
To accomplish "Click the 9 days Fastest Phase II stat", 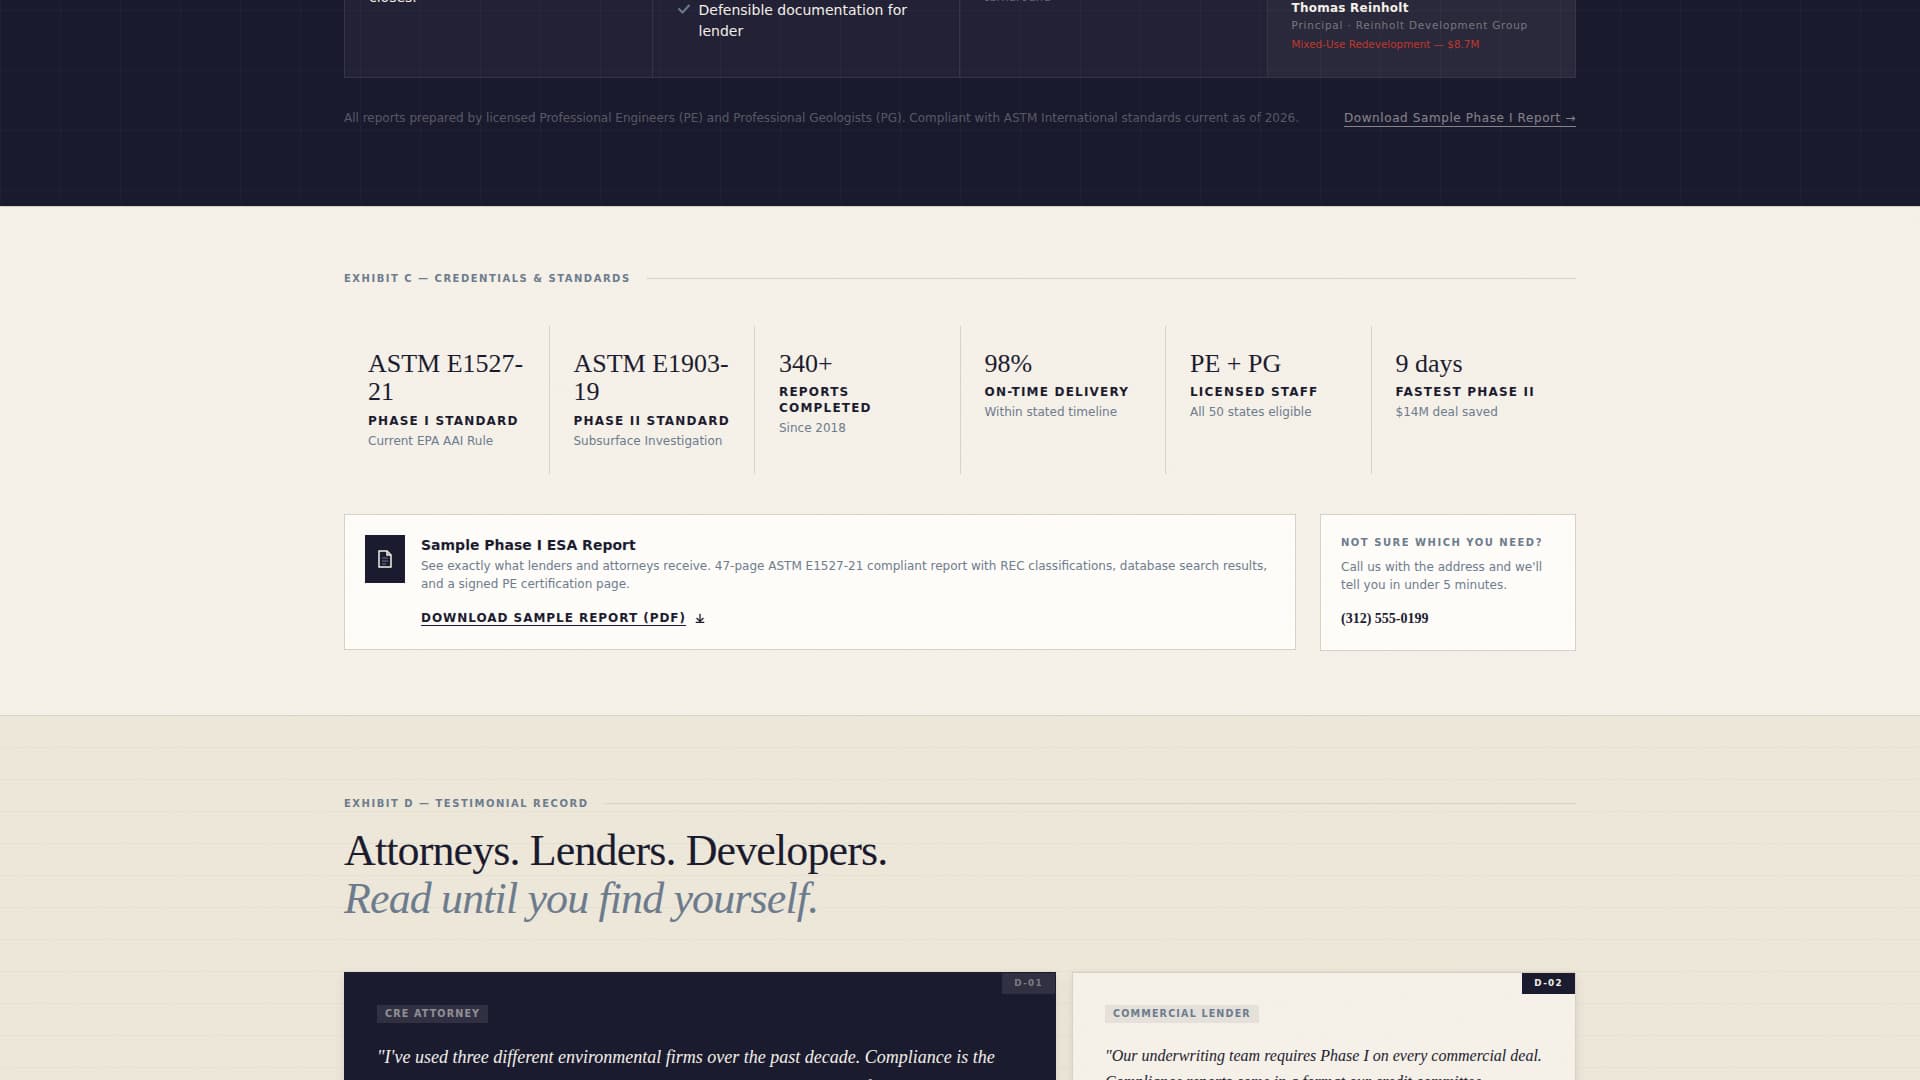I will pyautogui.click(x=1474, y=399).
